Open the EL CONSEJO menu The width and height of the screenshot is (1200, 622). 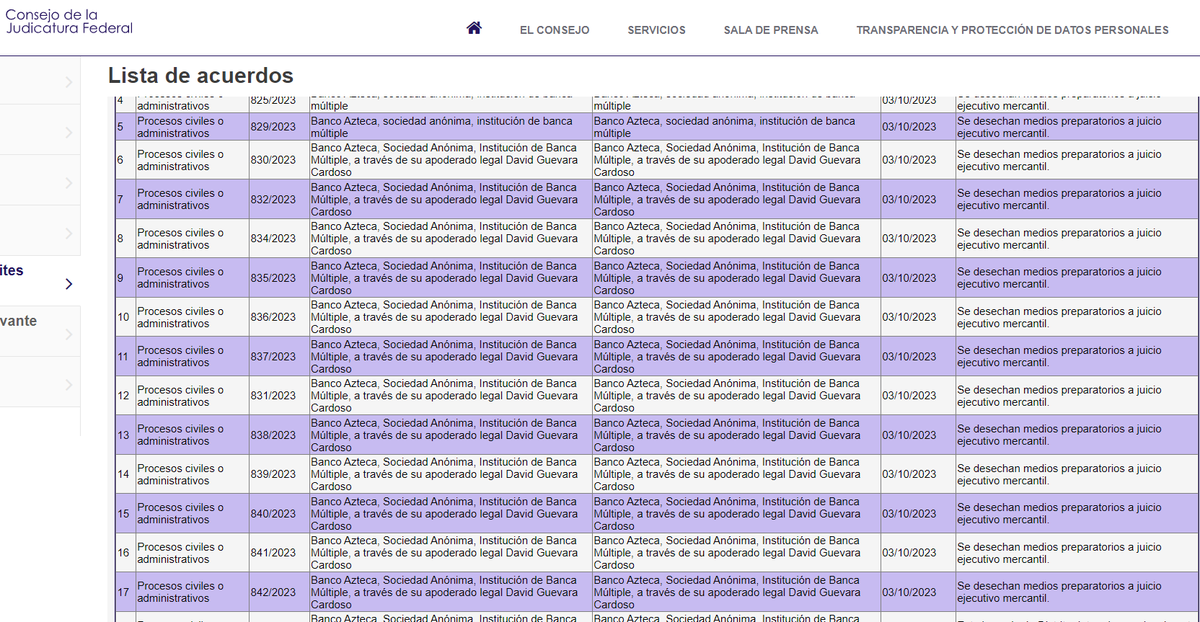[x=554, y=30]
